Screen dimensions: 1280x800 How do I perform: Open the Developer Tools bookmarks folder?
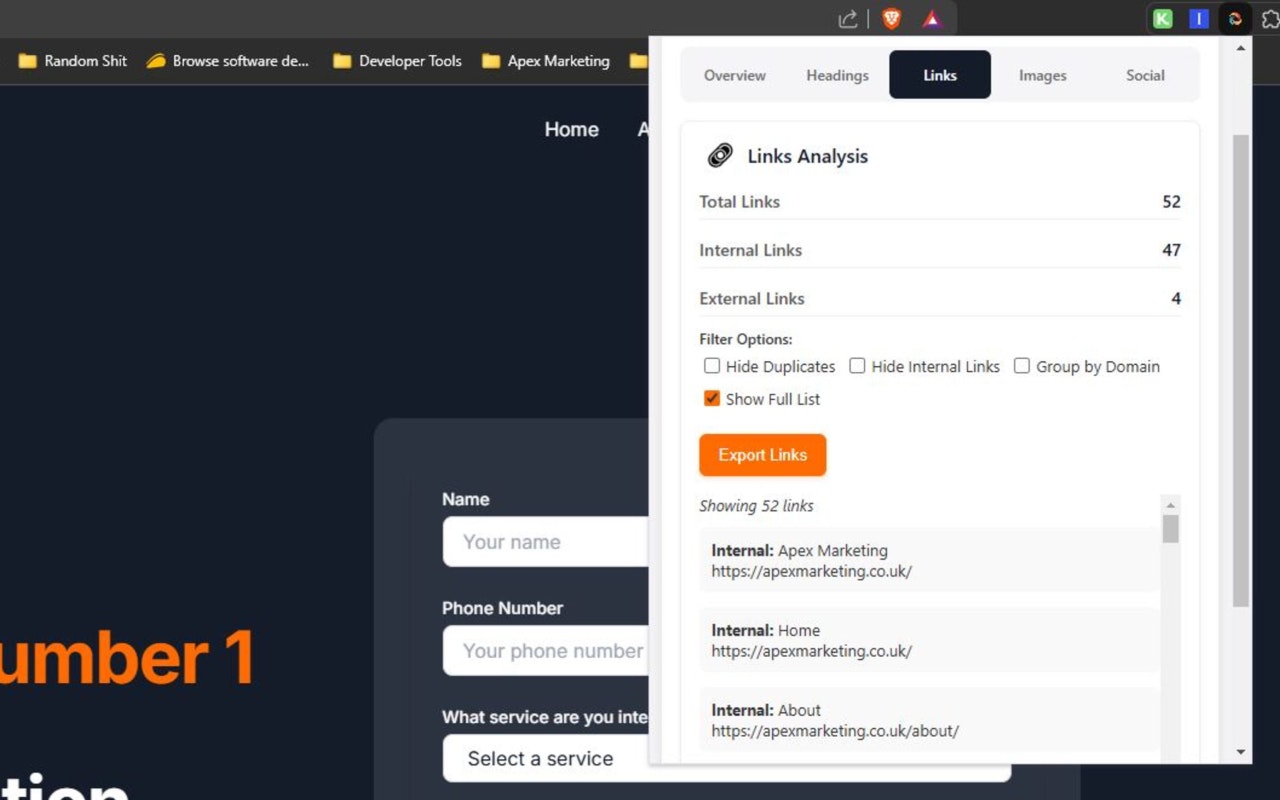(x=398, y=61)
